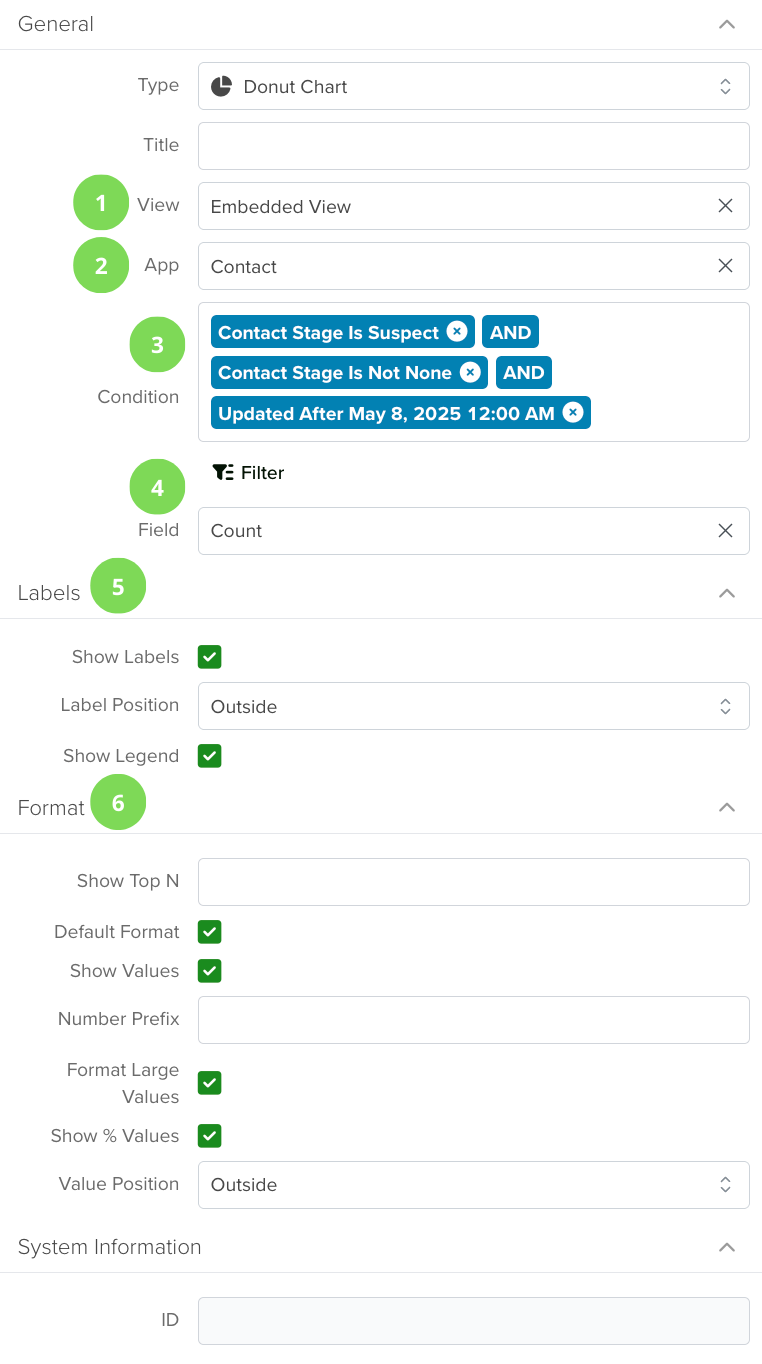
Task: Toggle the Show % Values checkbox
Action: (x=209, y=1136)
